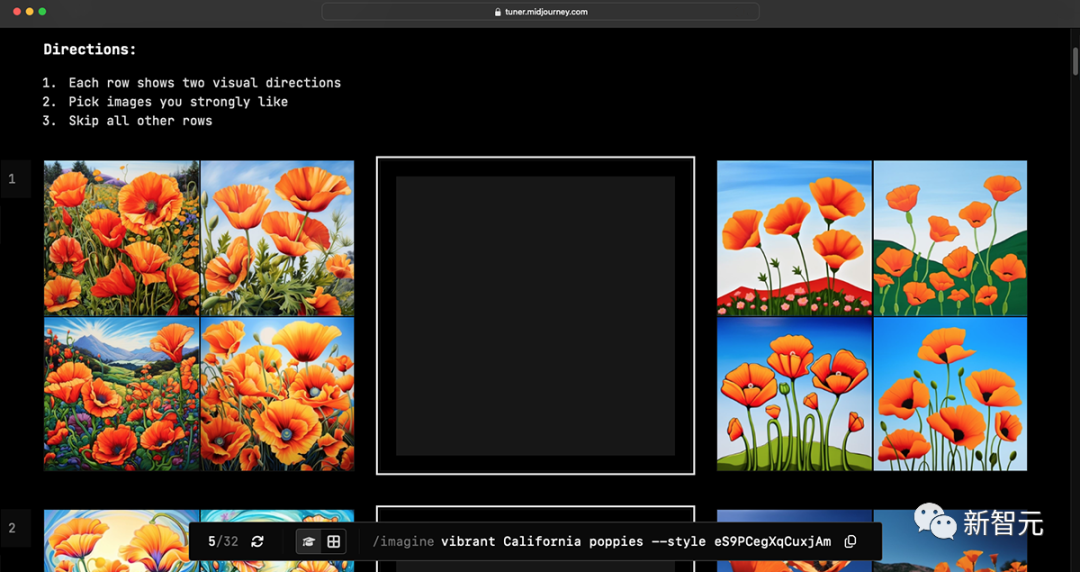Pick row 1 left poppy image set
This screenshot has width=1080, height=572.
tap(199, 316)
